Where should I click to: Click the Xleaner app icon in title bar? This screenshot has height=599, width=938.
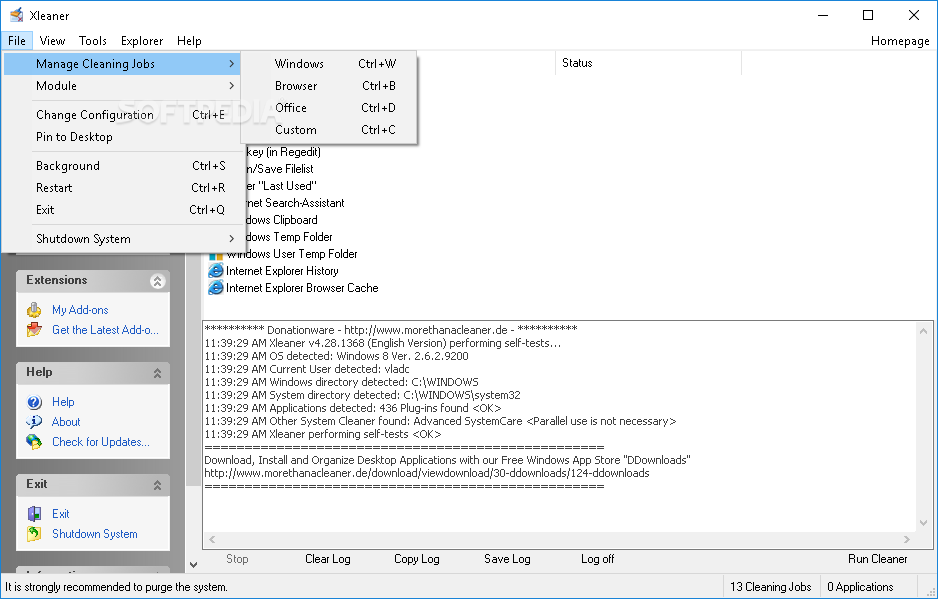(x=16, y=15)
